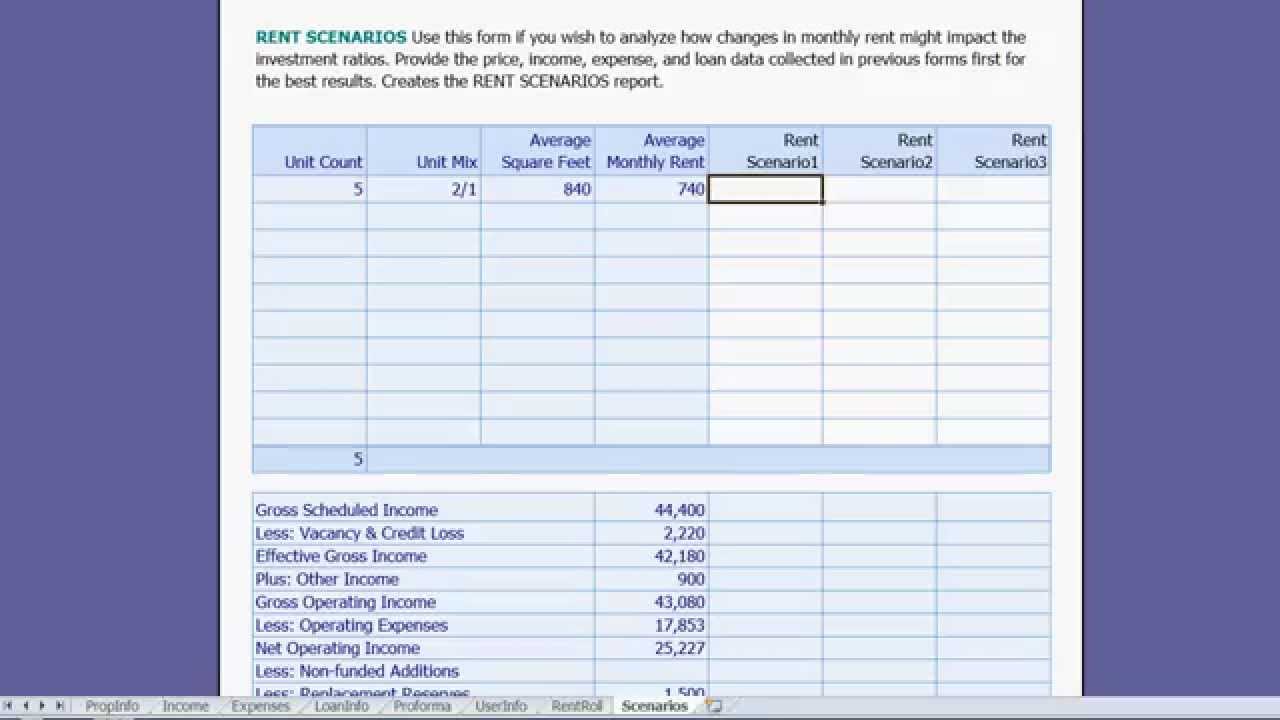Open the Proforma sheet tab
This screenshot has height=720, width=1280.
[422, 706]
